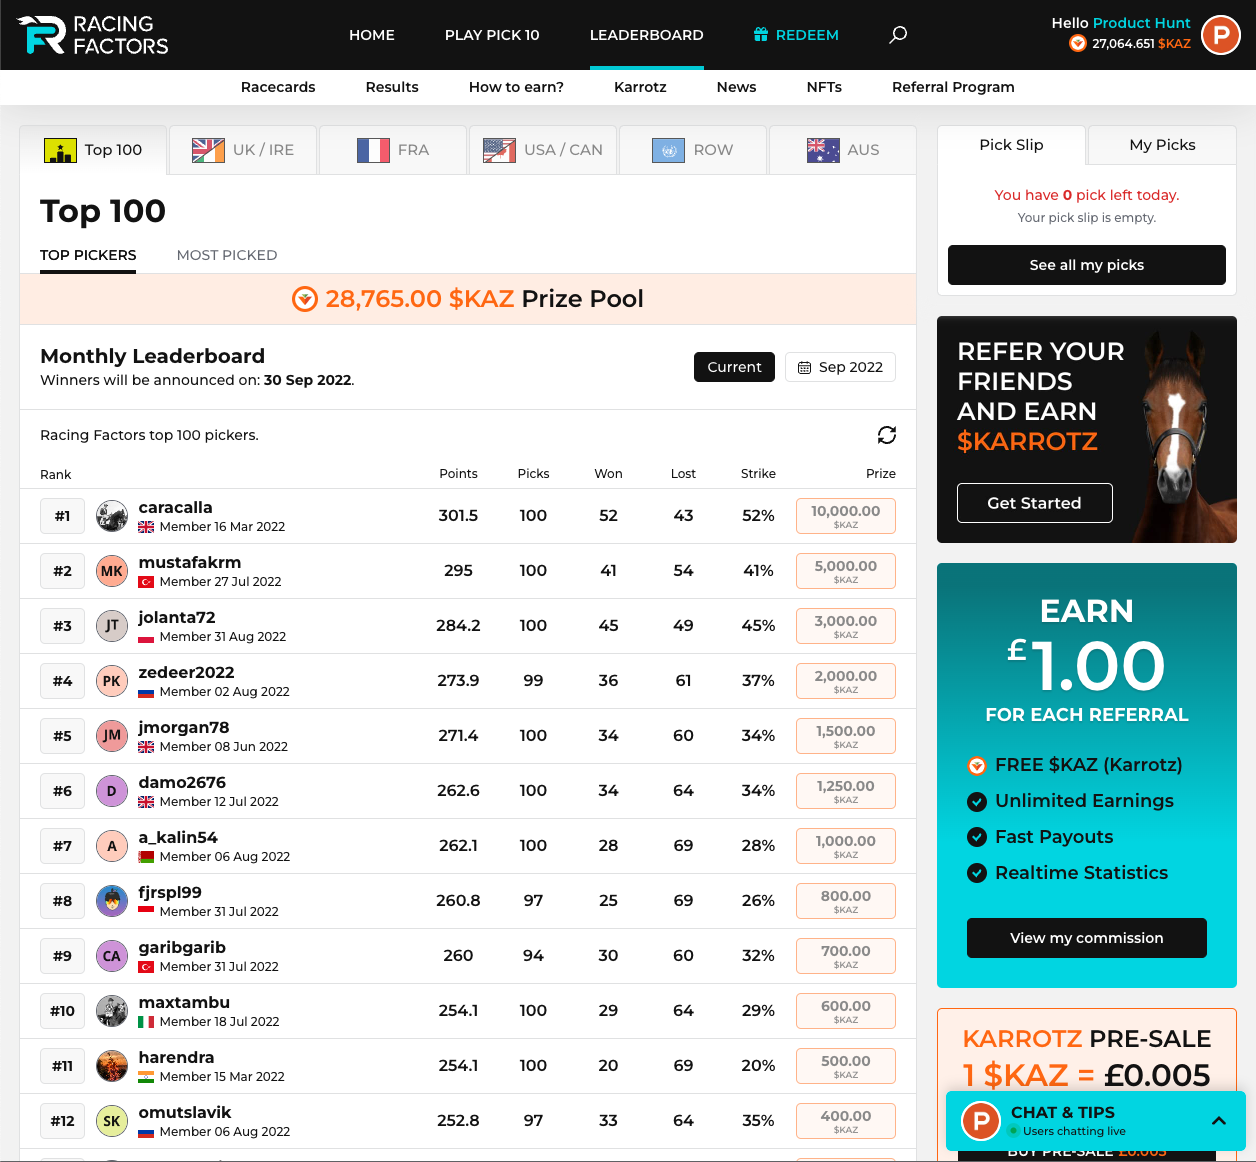Click damo2676's D avatar

112,791
